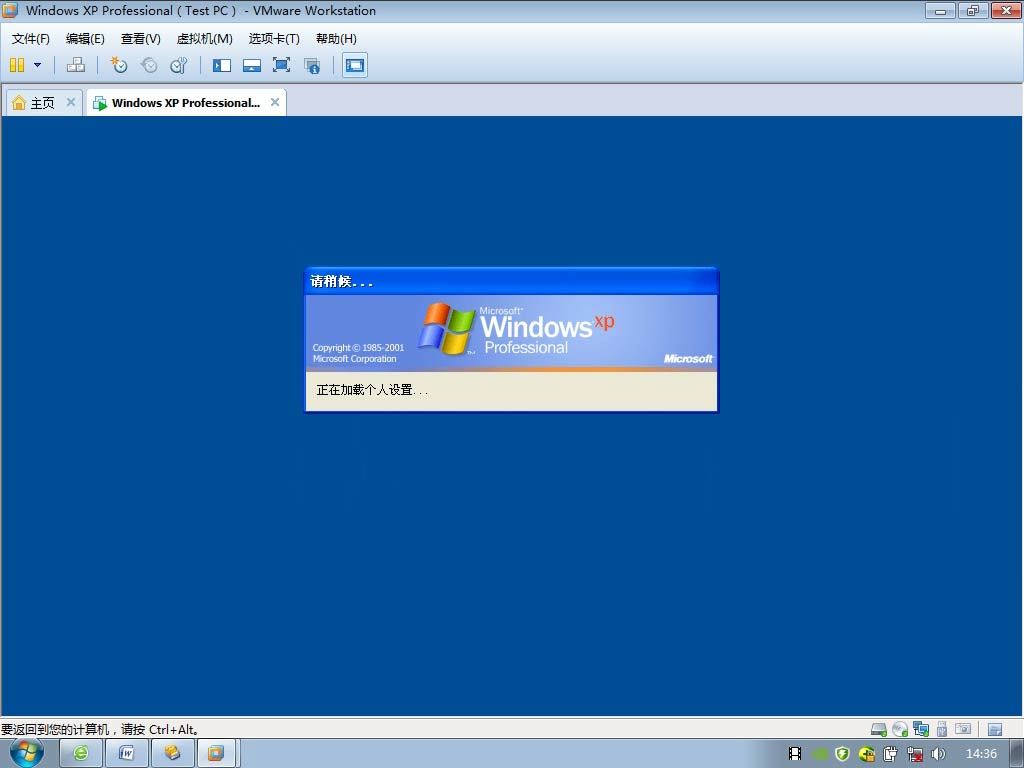Click the yellow ball padlock tray icon
Viewport: 1024px width, 768px height.
tap(867, 754)
